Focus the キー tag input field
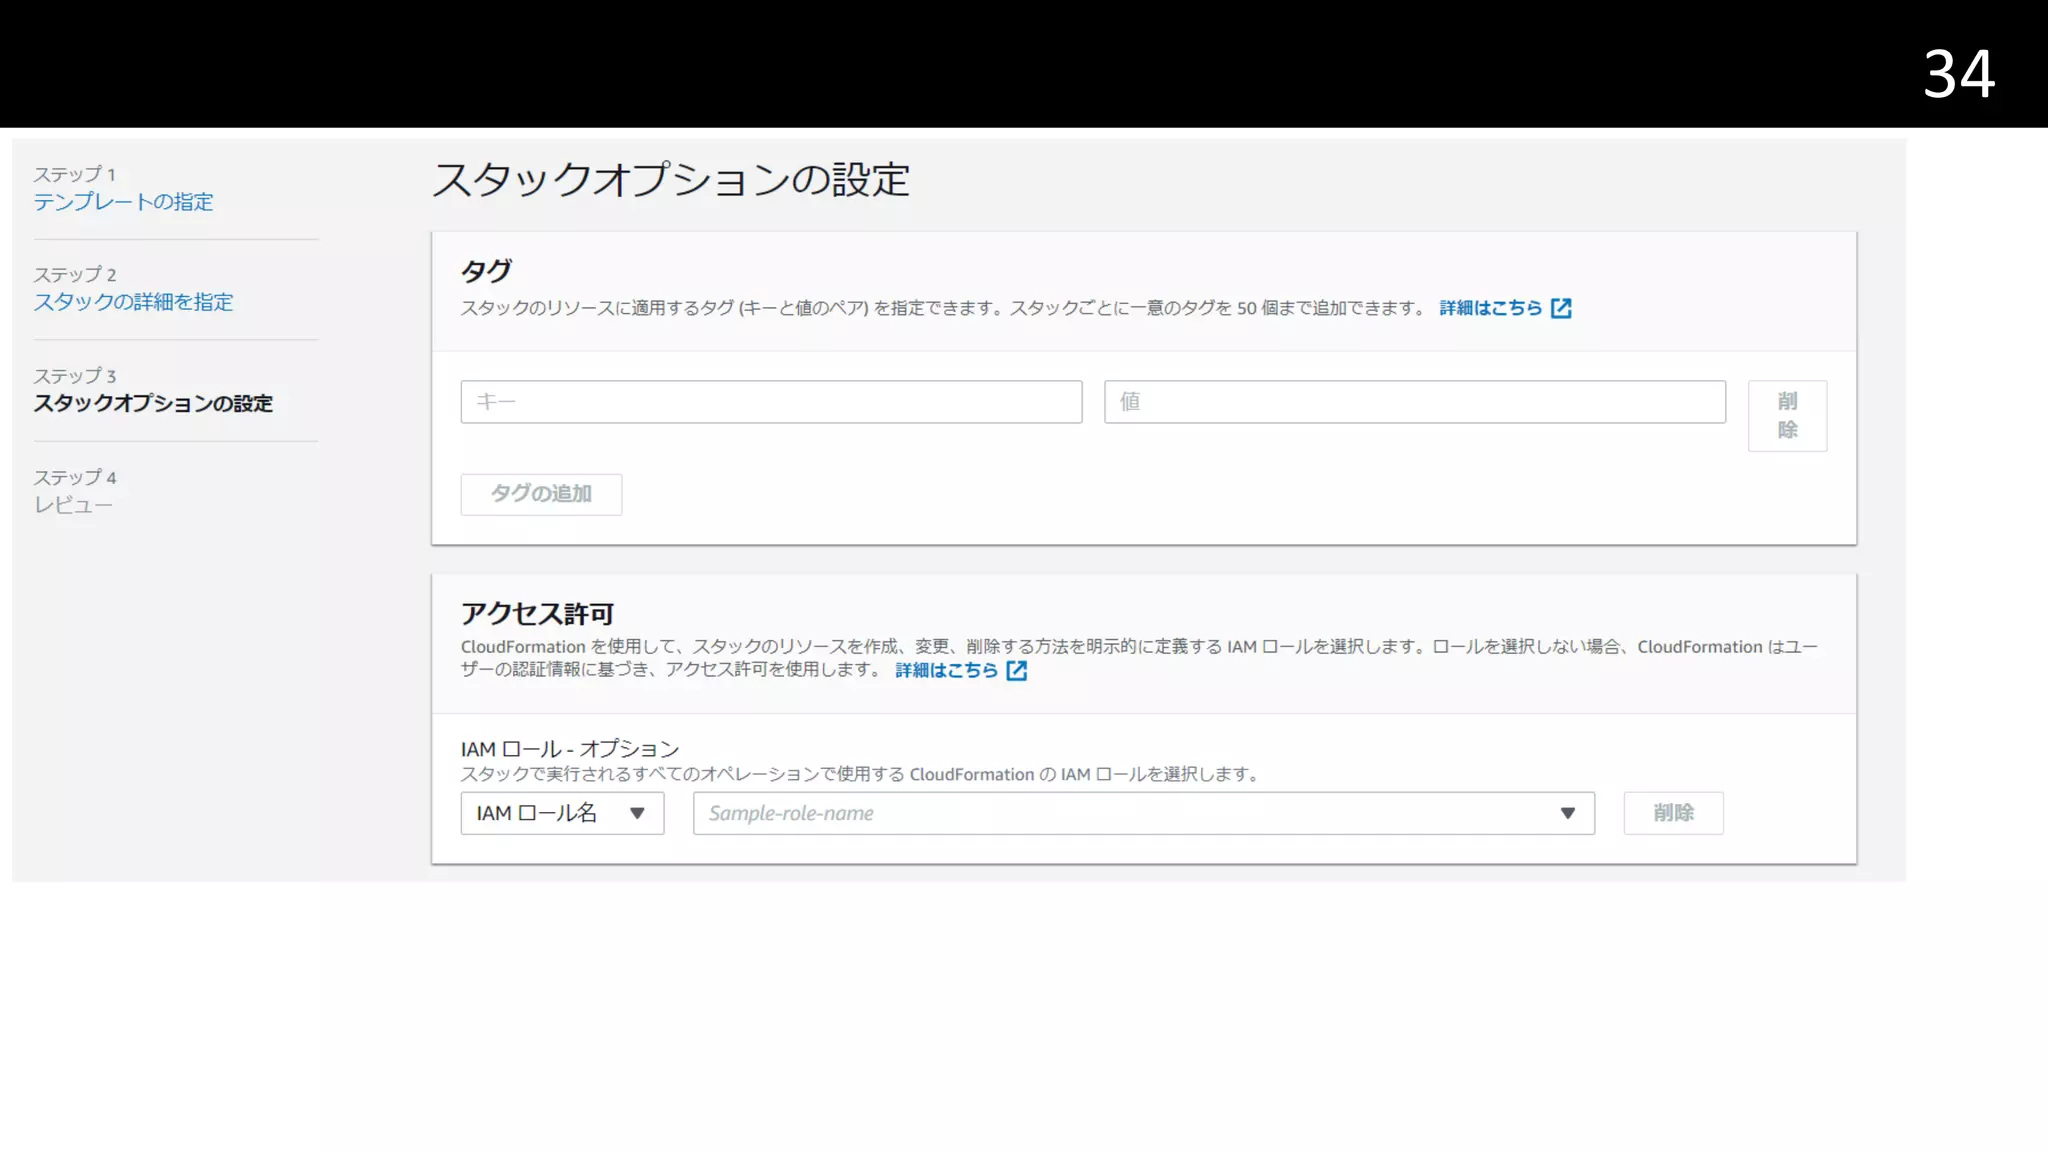The width and height of the screenshot is (2048, 1152). (x=771, y=402)
